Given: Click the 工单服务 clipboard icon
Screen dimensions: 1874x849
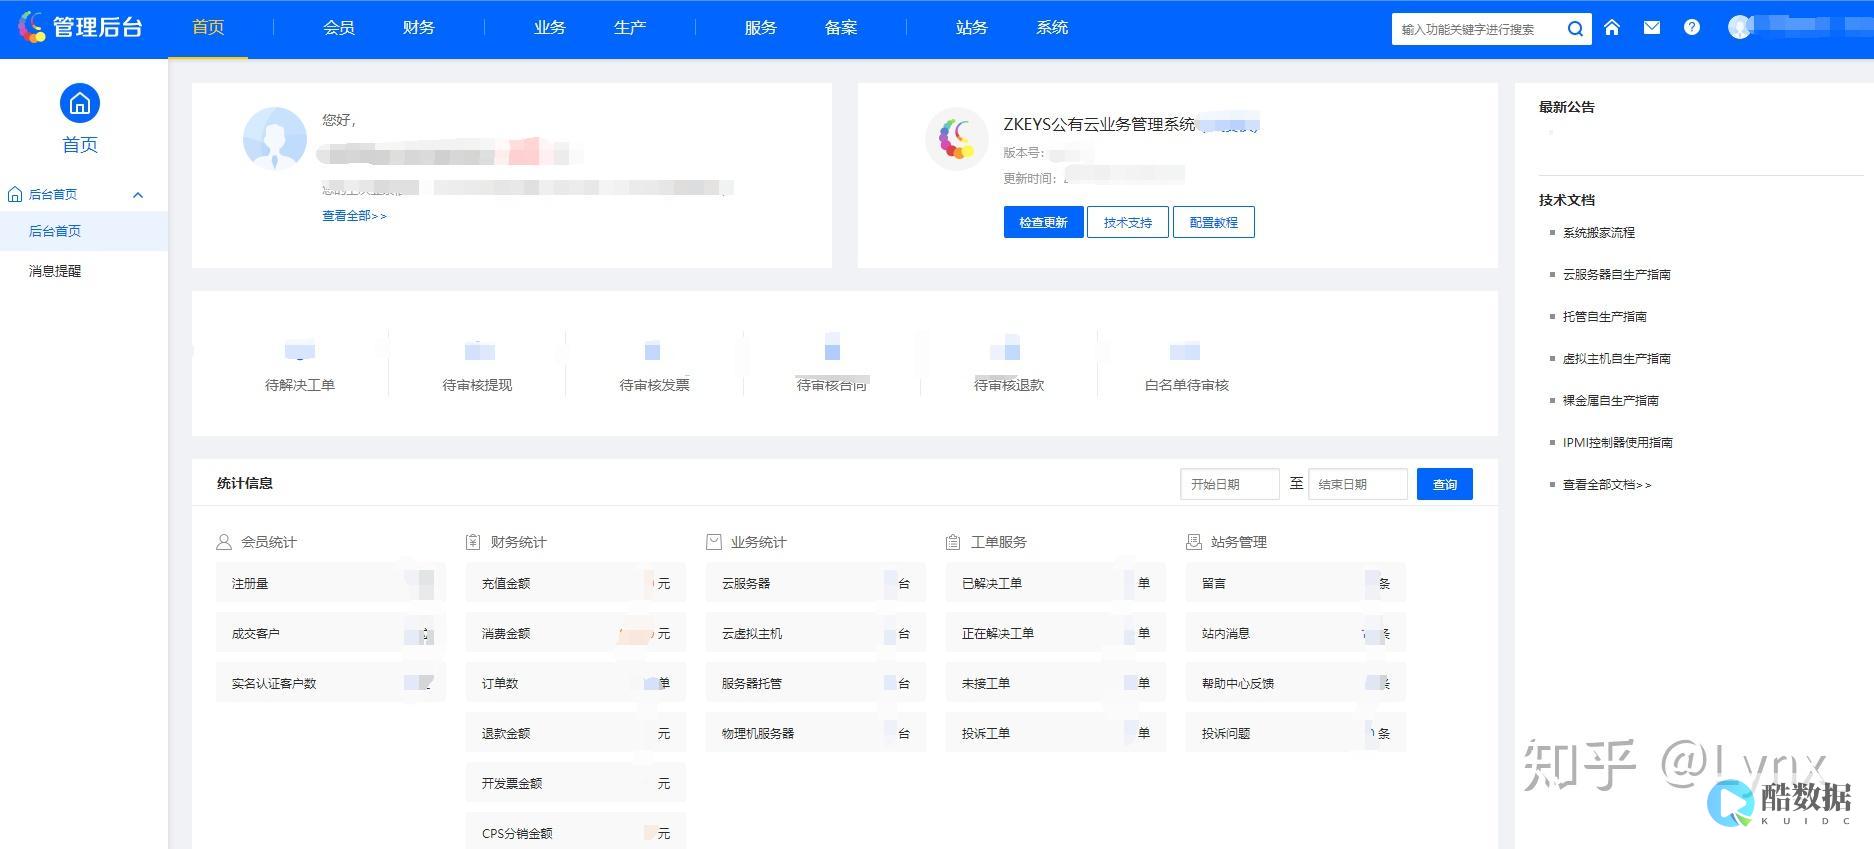Looking at the screenshot, I should tap(953, 542).
